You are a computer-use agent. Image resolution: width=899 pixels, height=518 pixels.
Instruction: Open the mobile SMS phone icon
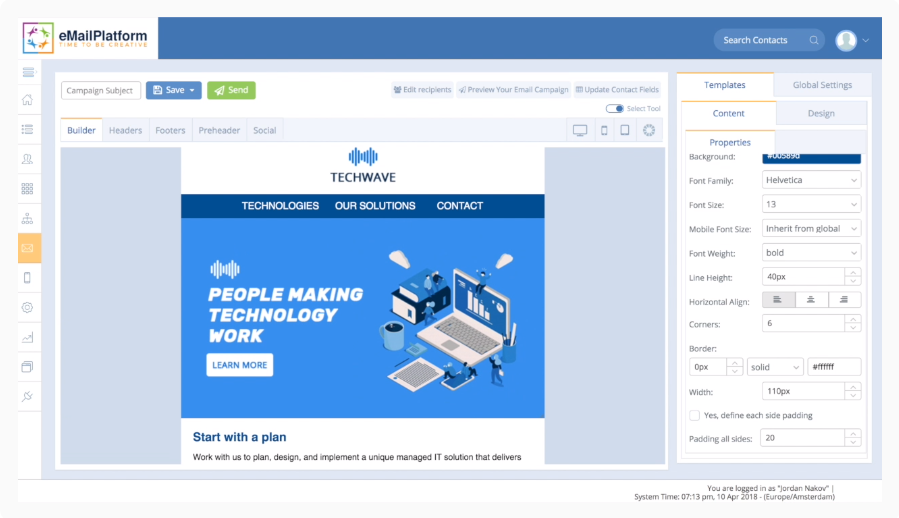pyautogui.click(x=28, y=278)
